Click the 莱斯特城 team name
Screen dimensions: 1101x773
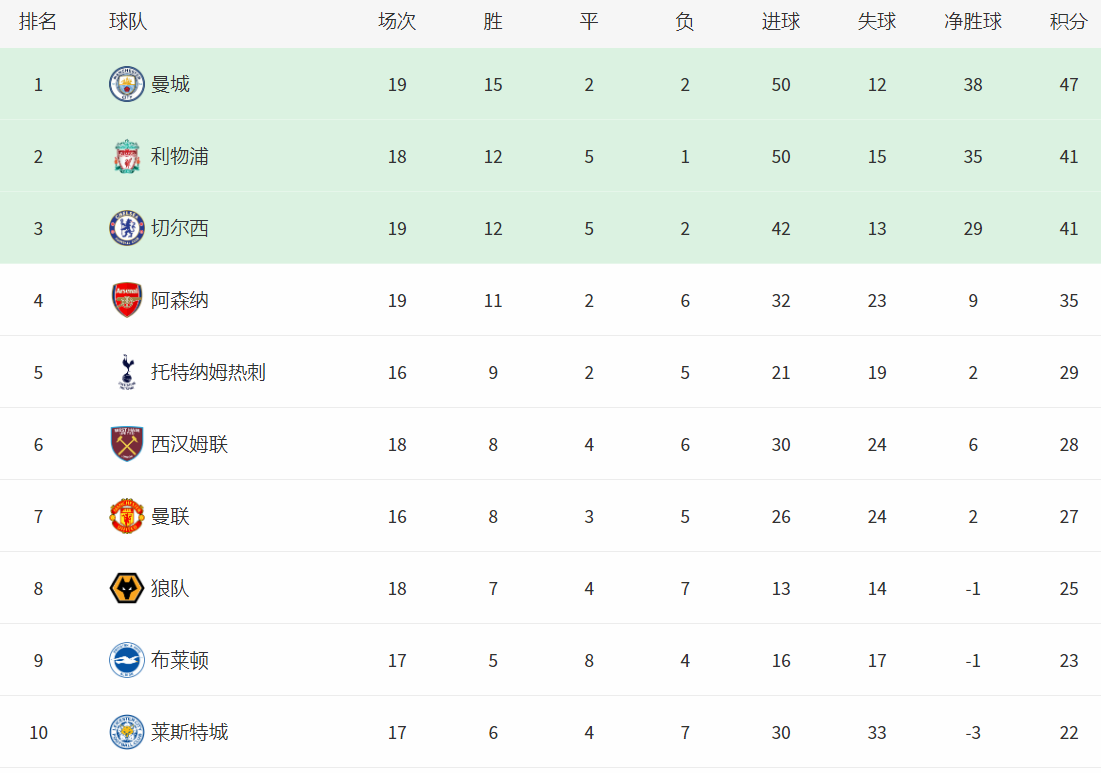point(189,733)
